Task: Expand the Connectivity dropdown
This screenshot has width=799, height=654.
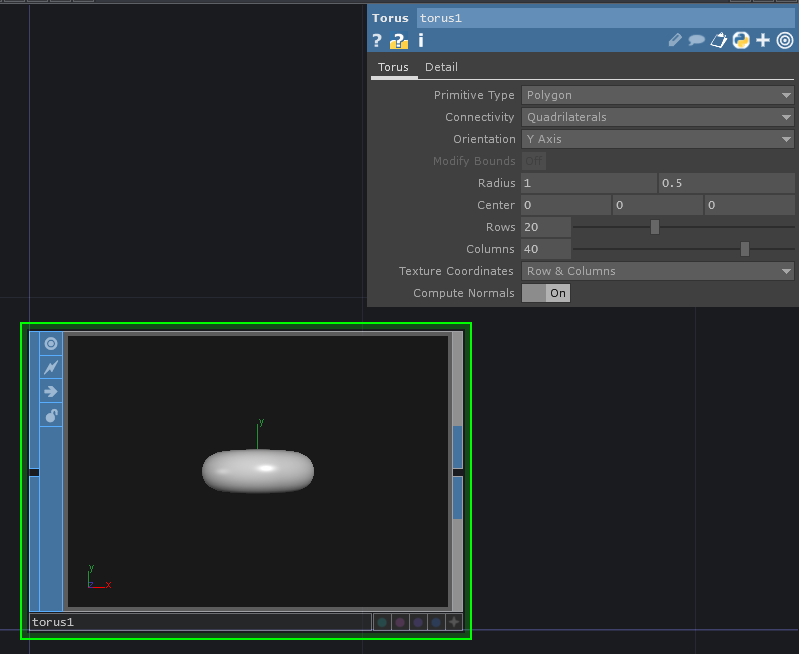Action: [657, 117]
